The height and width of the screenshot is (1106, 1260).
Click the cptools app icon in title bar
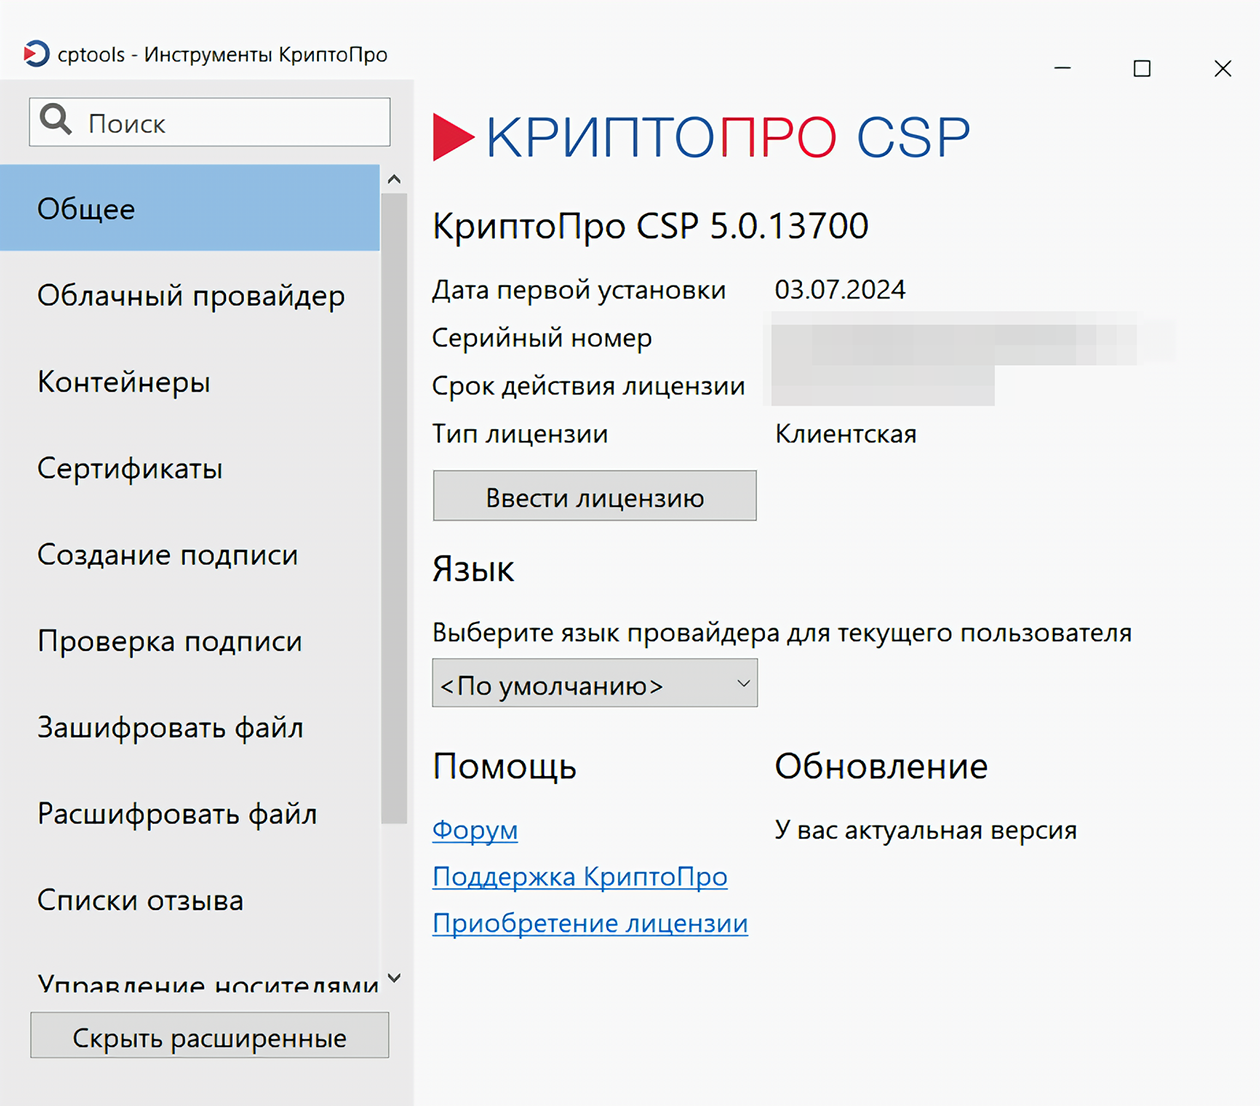pos(36,53)
